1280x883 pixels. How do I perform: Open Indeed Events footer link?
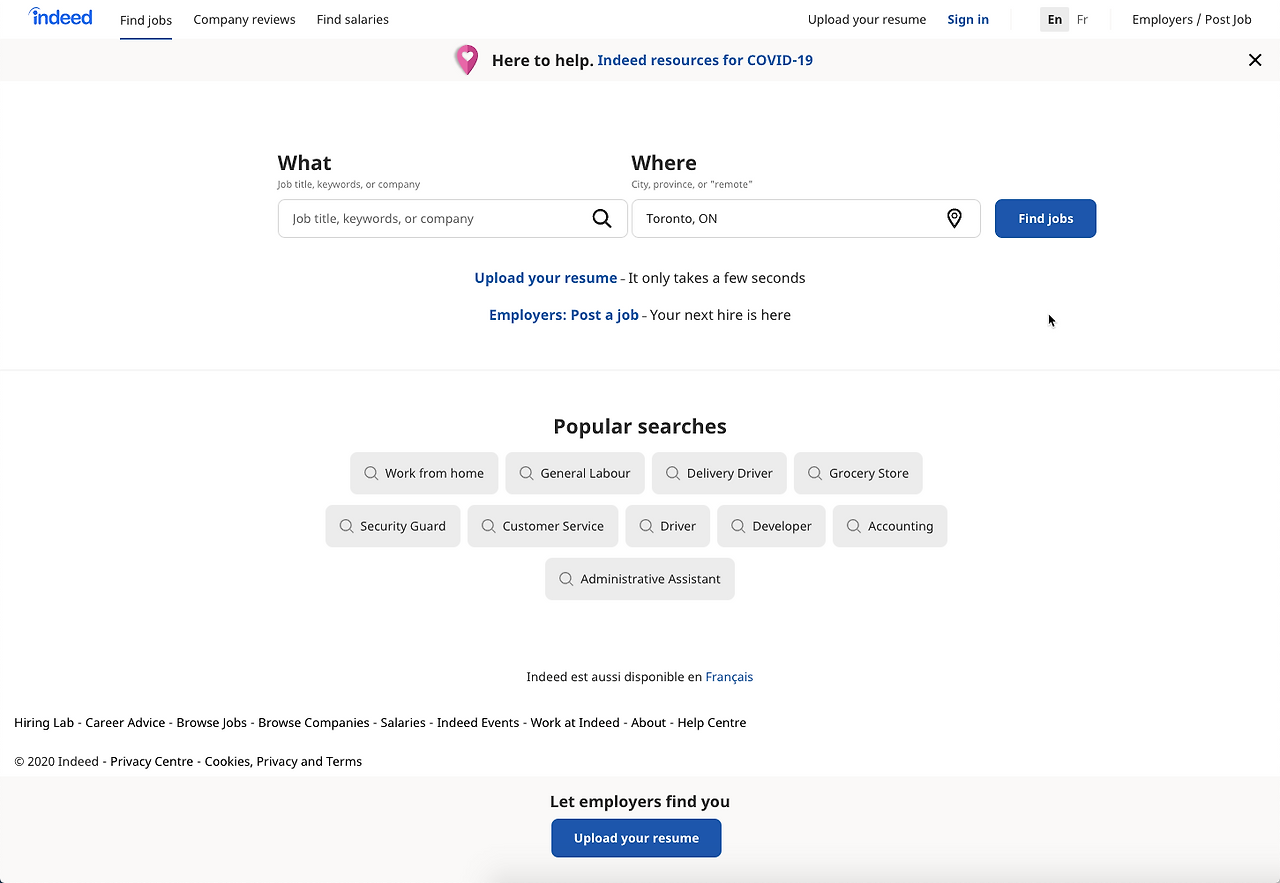478,723
